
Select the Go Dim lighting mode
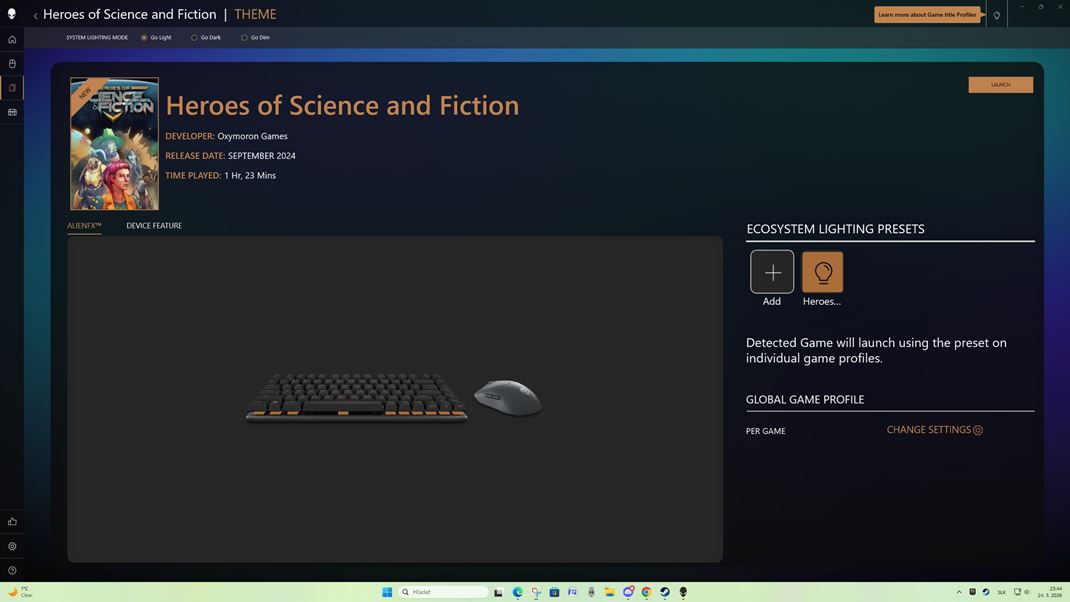coord(244,38)
